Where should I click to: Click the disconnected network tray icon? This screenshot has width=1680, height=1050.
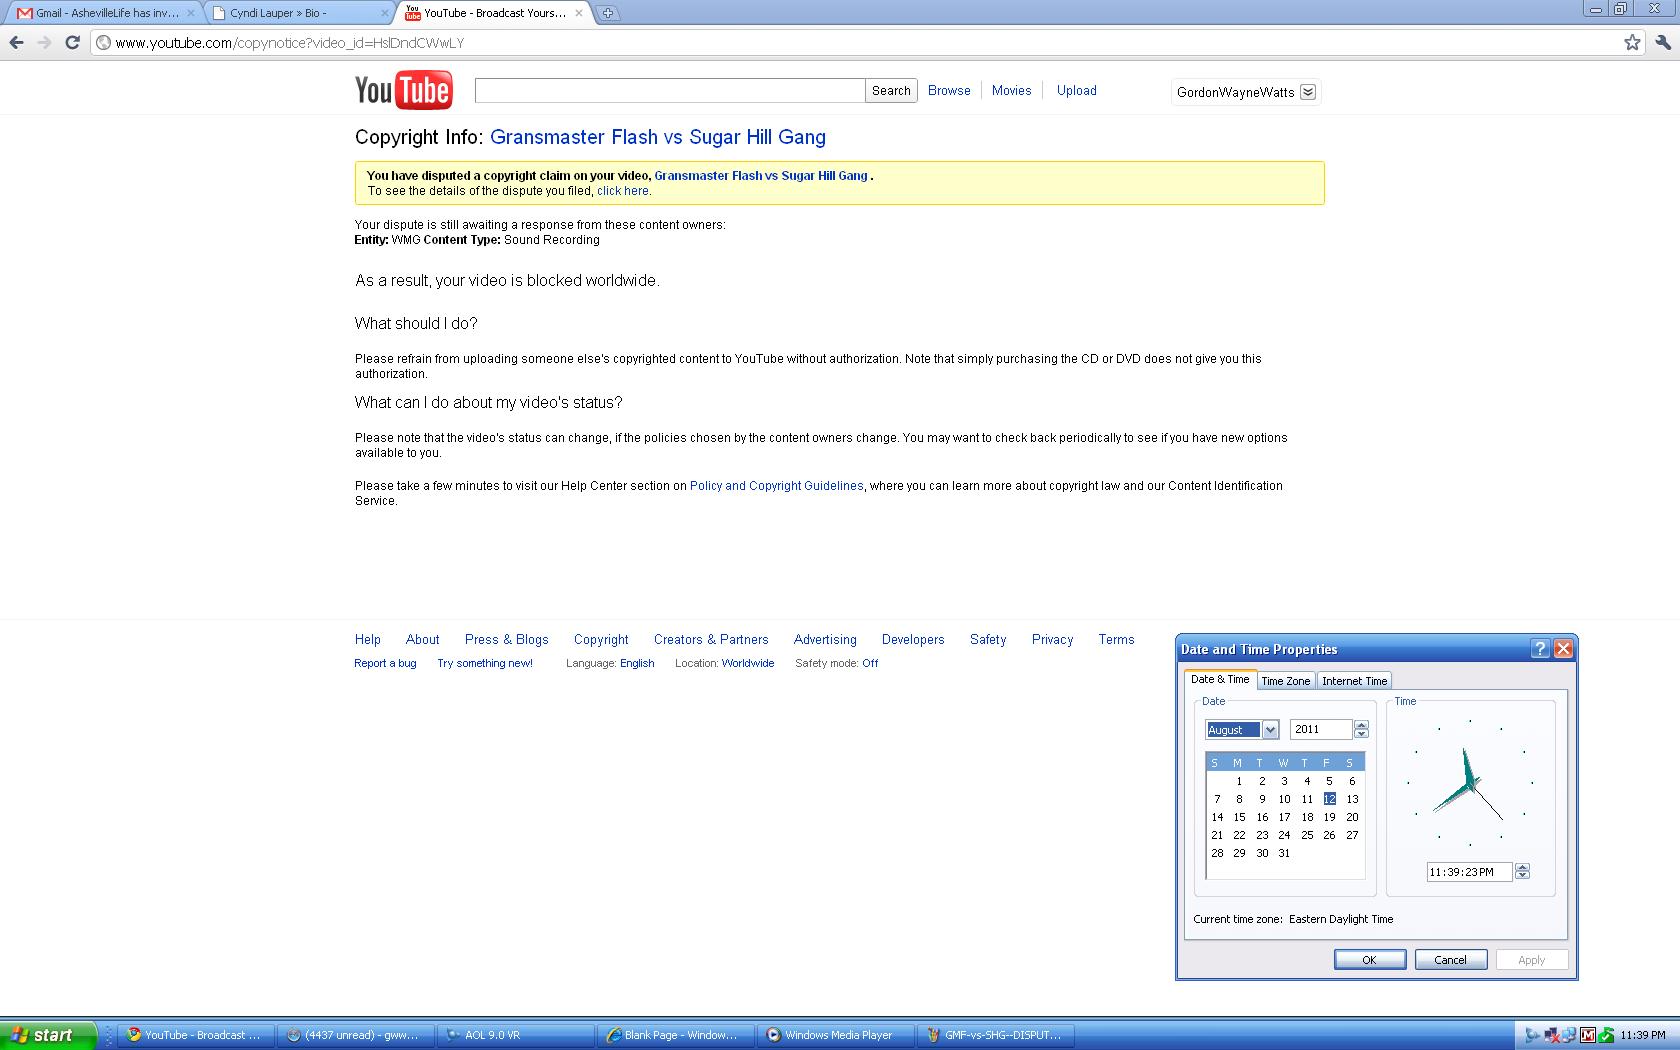[x=1552, y=1035]
